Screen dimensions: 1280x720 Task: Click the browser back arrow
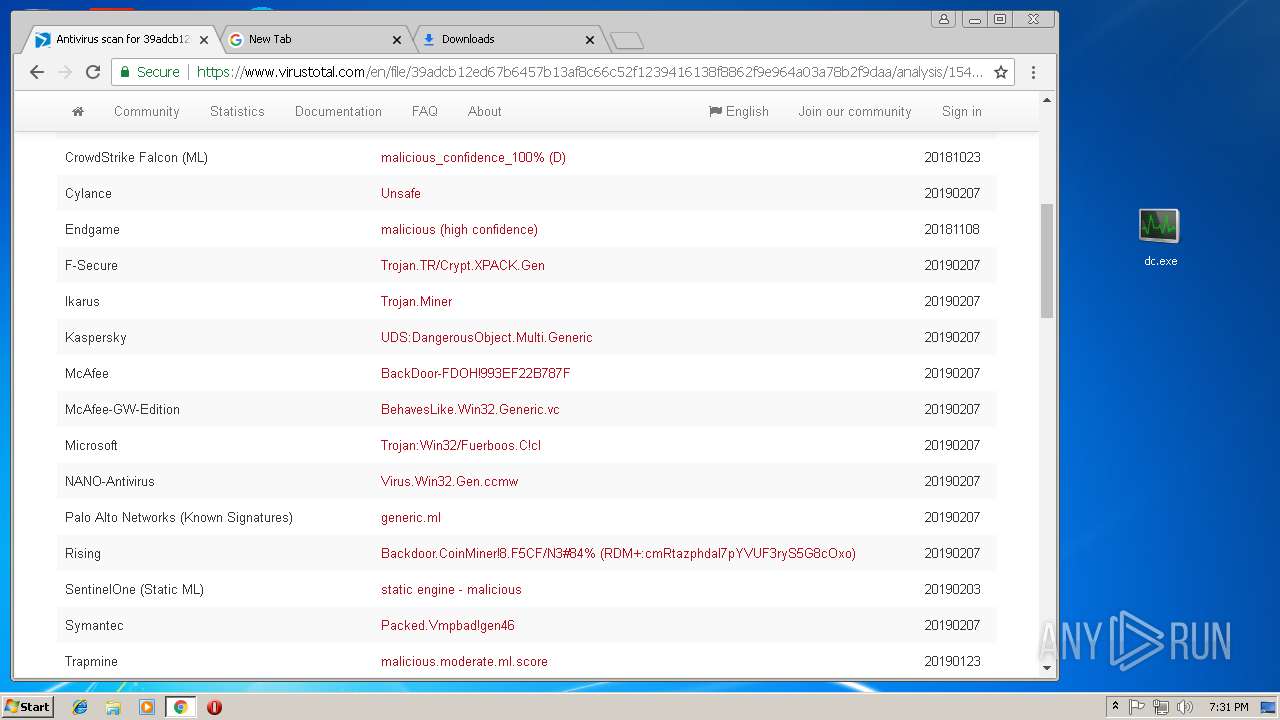click(x=37, y=72)
